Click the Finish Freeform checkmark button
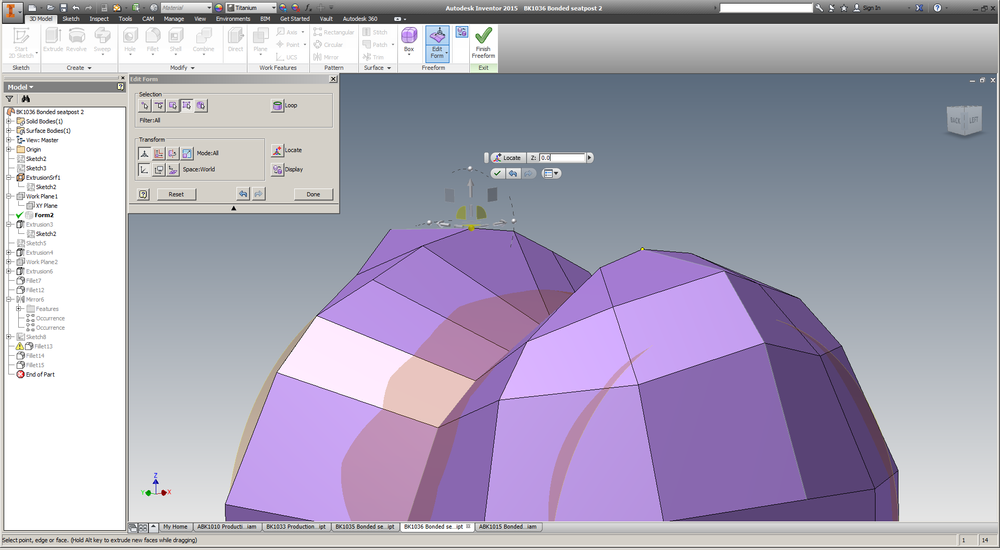1000x550 pixels. [x=483, y=44]
